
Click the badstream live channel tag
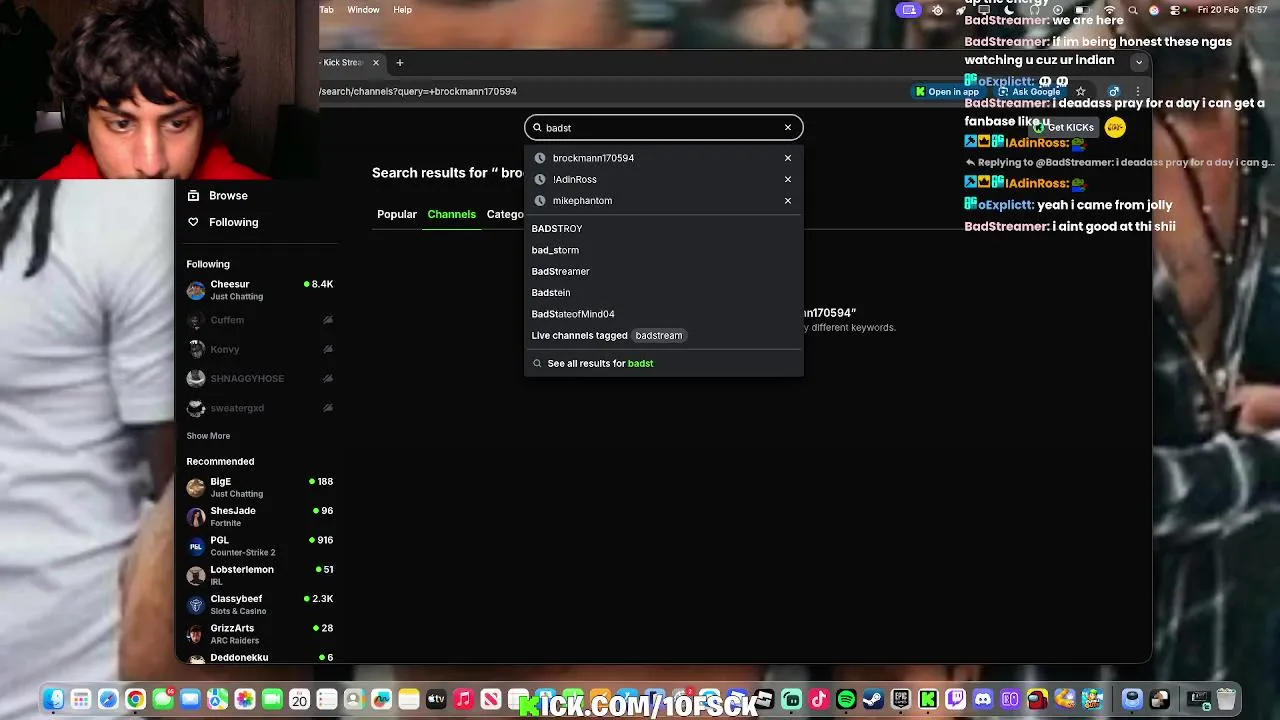coord(658,335)
